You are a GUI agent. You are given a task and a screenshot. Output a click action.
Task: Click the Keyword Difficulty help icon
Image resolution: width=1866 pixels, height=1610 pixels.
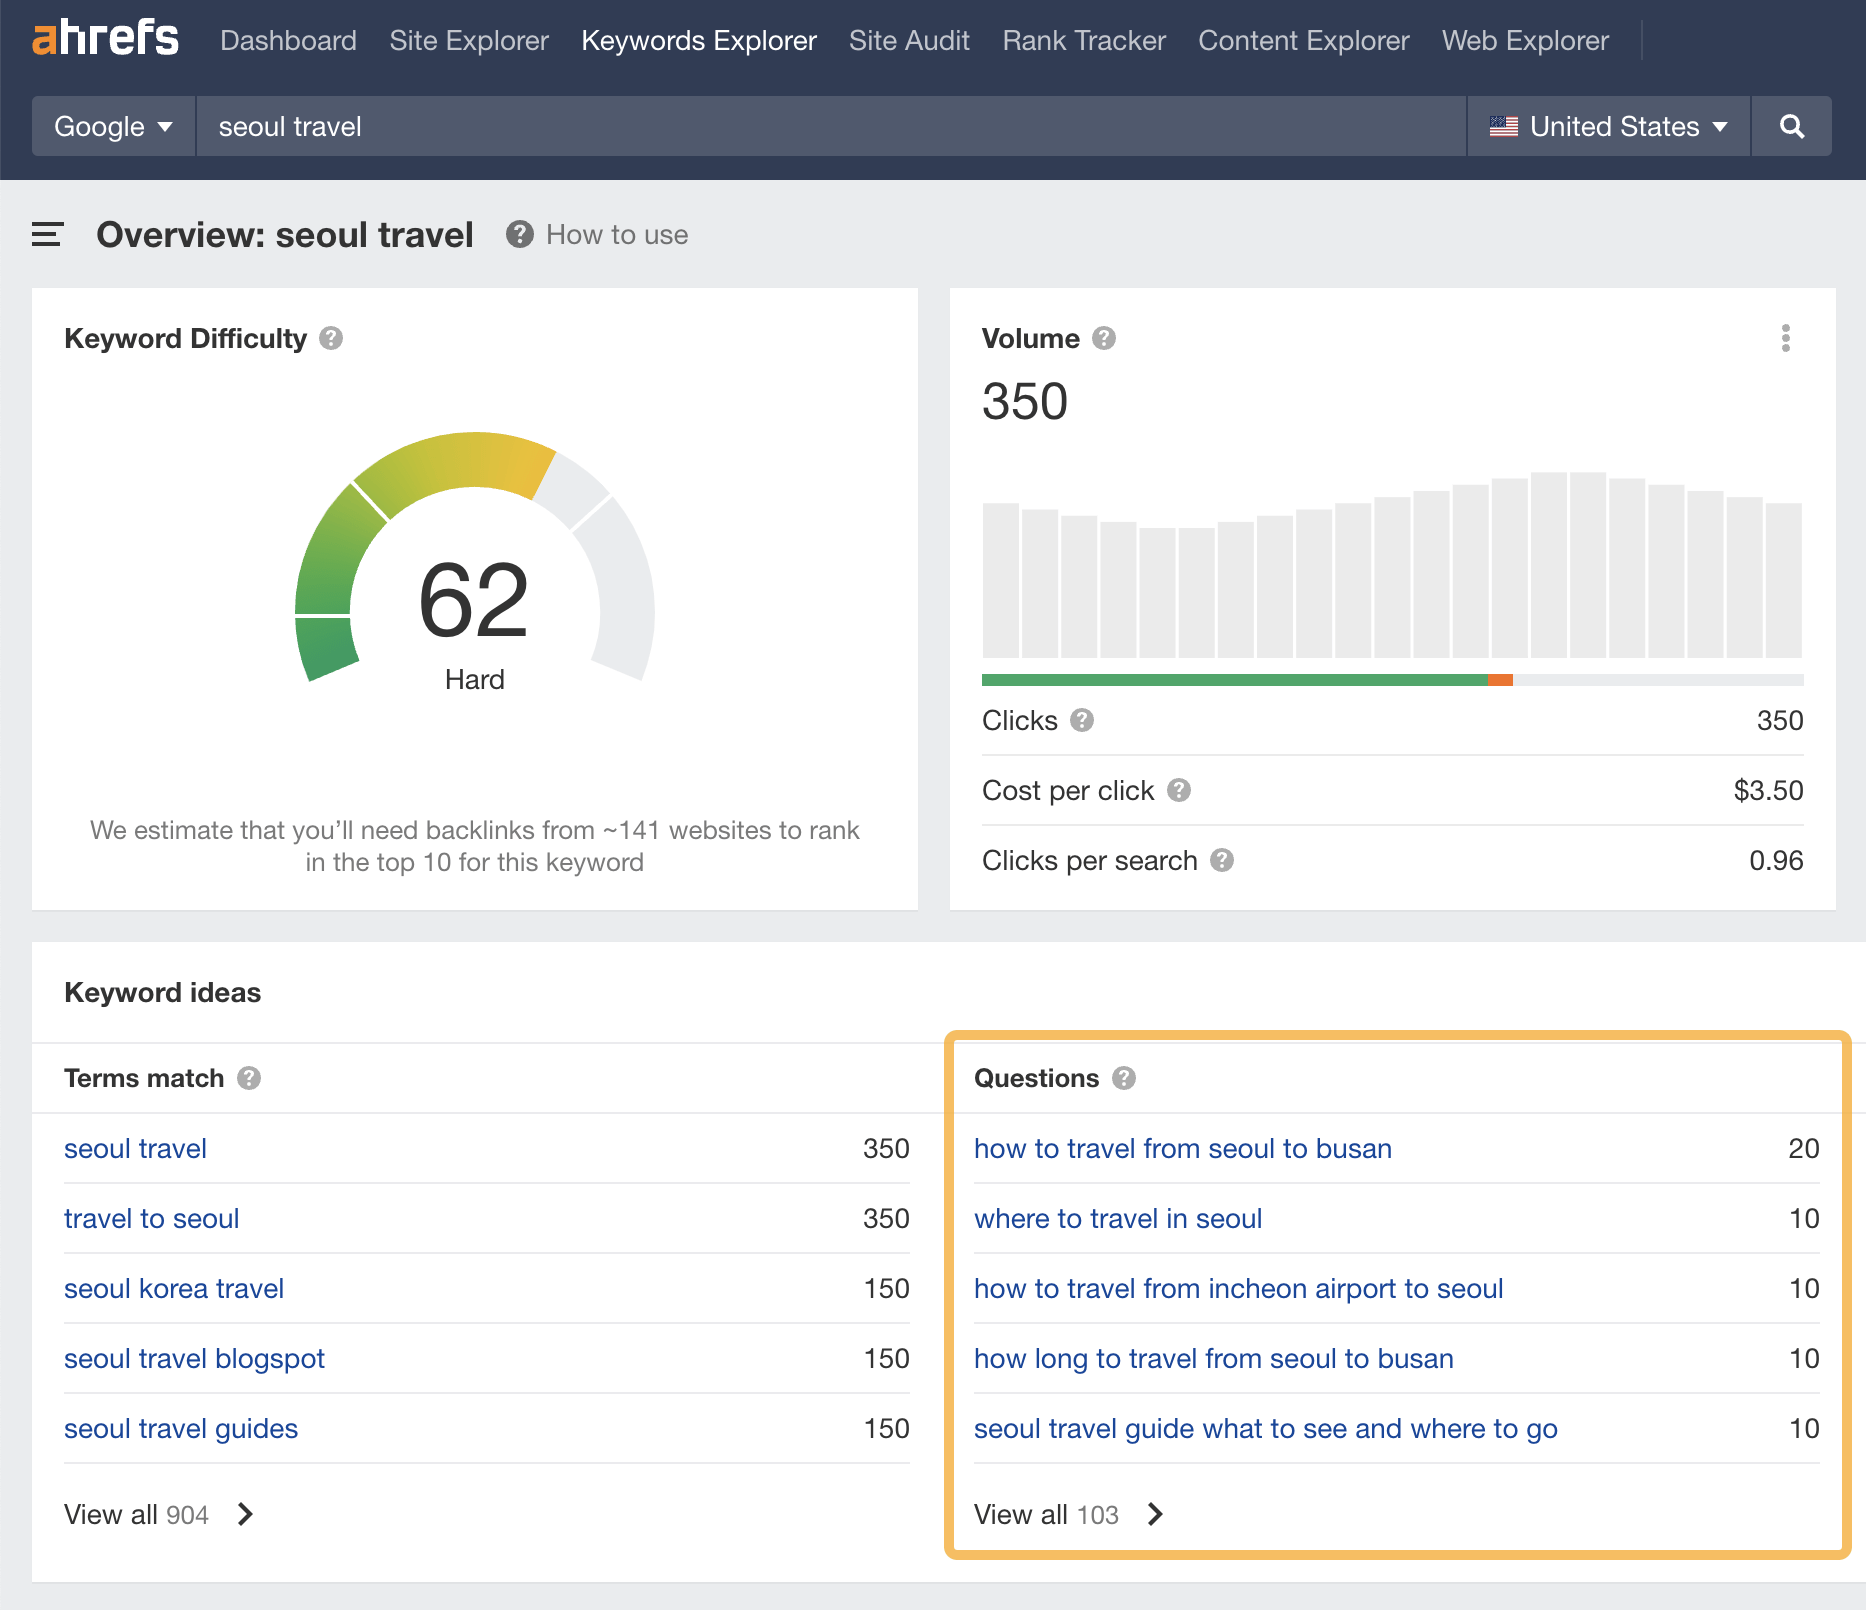click(330, 339)
